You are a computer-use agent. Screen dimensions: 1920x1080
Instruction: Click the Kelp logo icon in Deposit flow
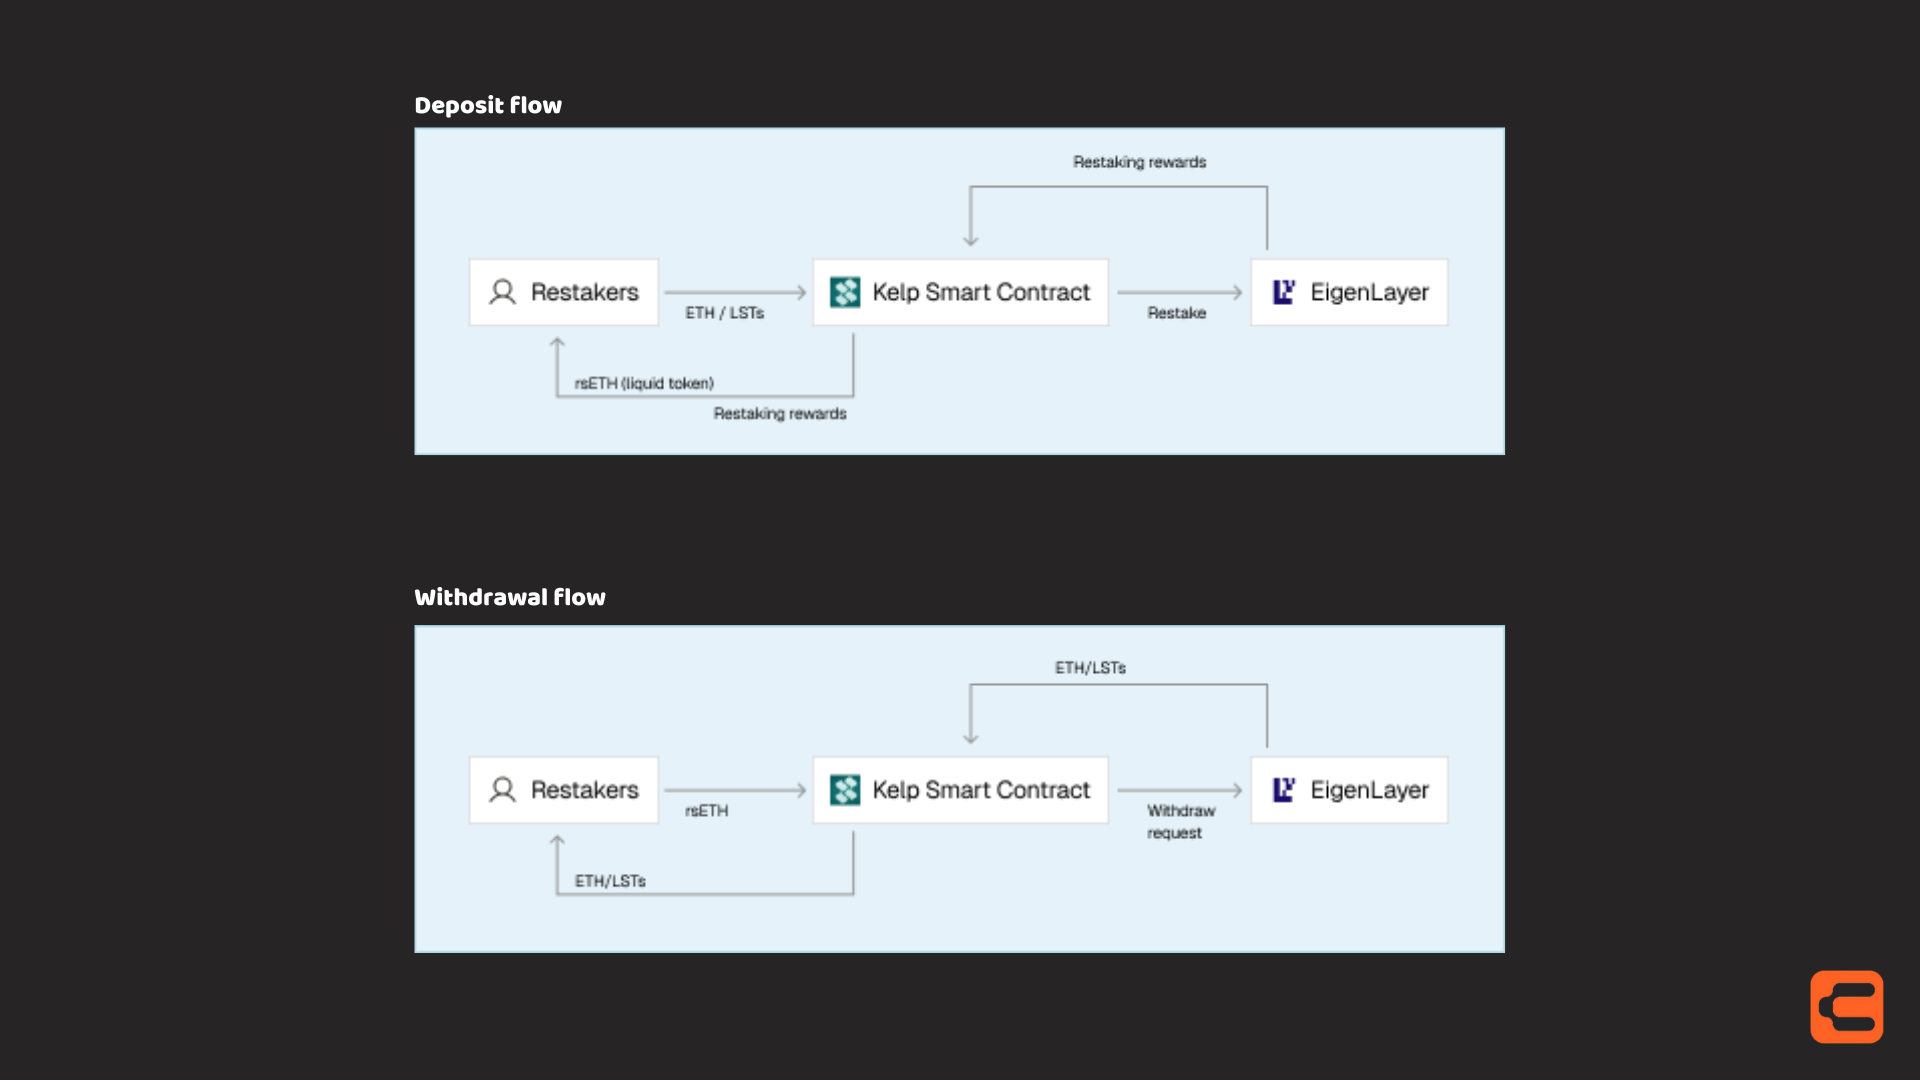845,292
